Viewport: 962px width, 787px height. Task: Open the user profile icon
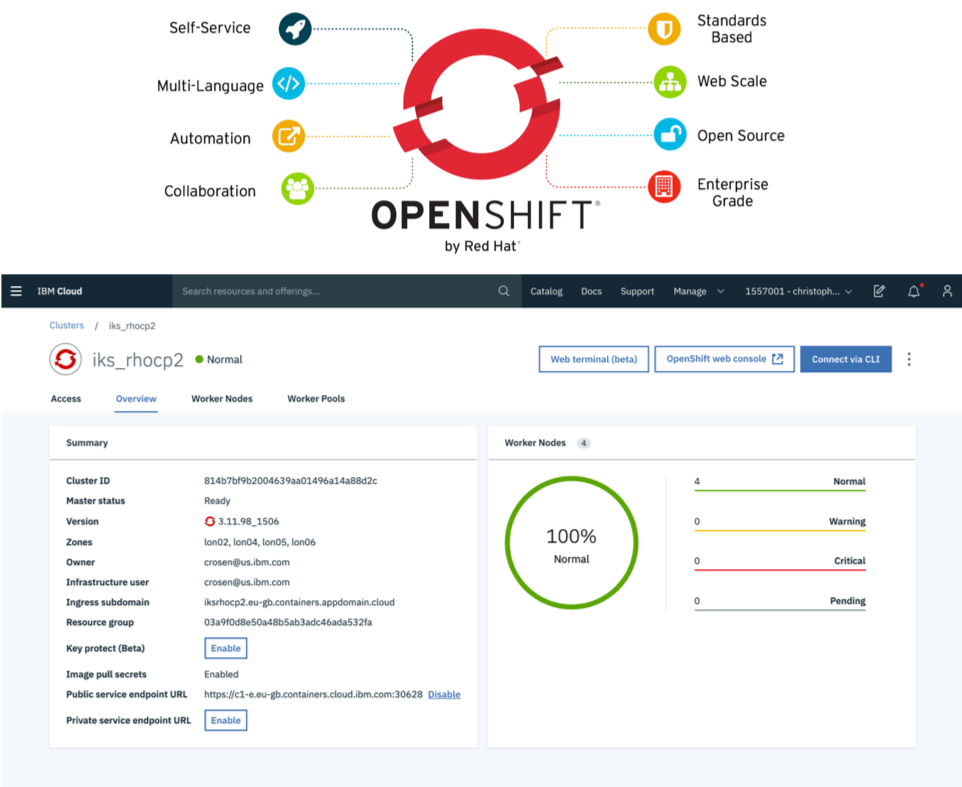point(947,291)
